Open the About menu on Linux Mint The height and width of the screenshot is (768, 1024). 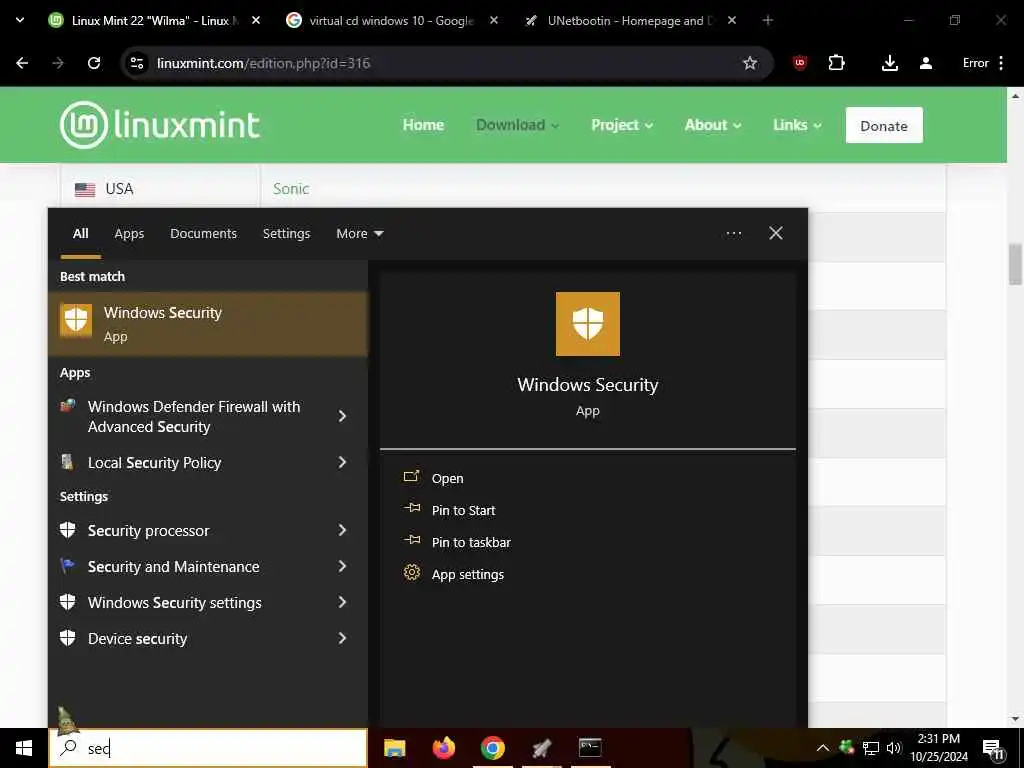coord(712,125)
